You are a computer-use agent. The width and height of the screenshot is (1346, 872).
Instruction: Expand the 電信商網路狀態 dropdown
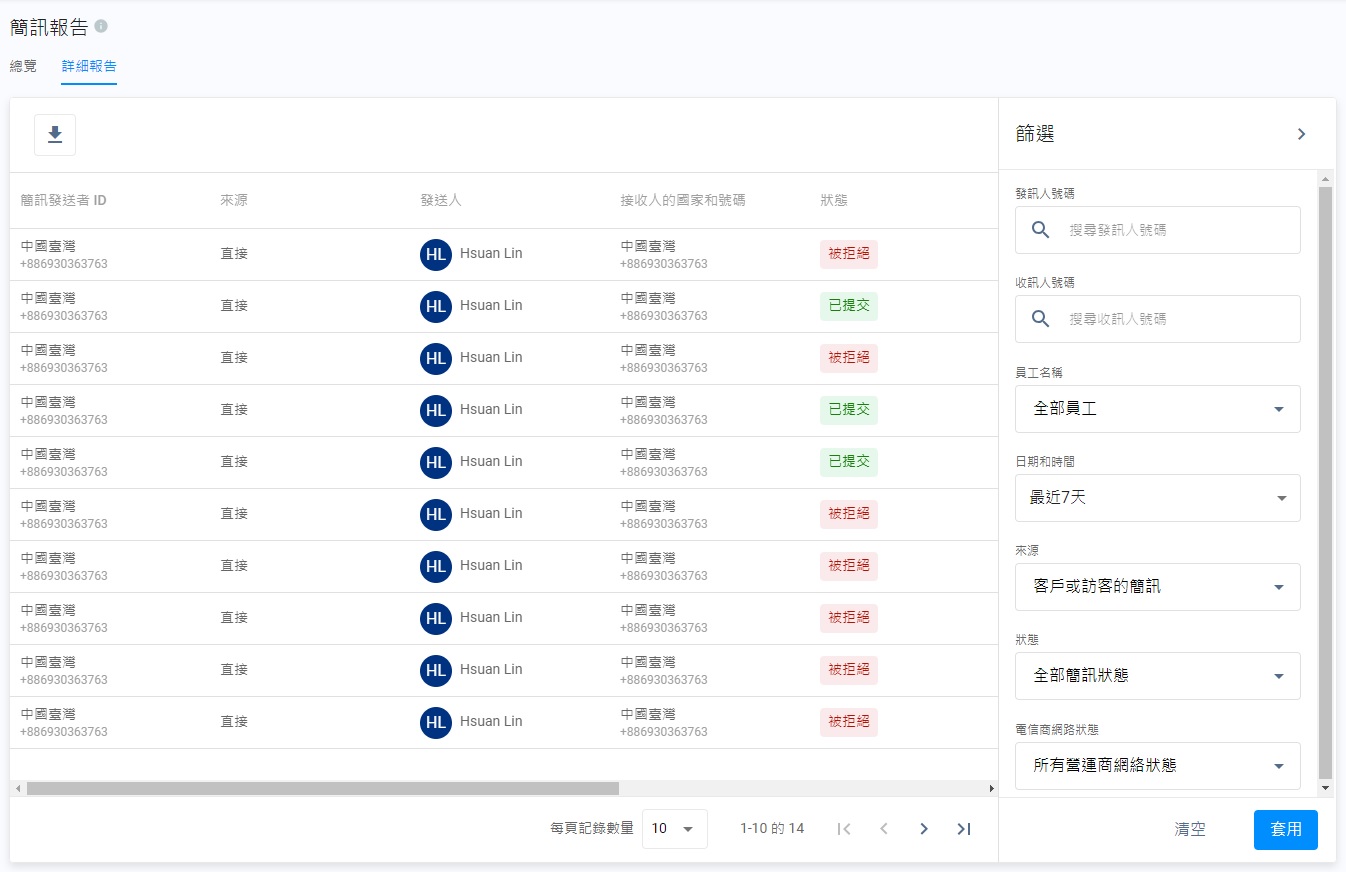pos(1157,766)
